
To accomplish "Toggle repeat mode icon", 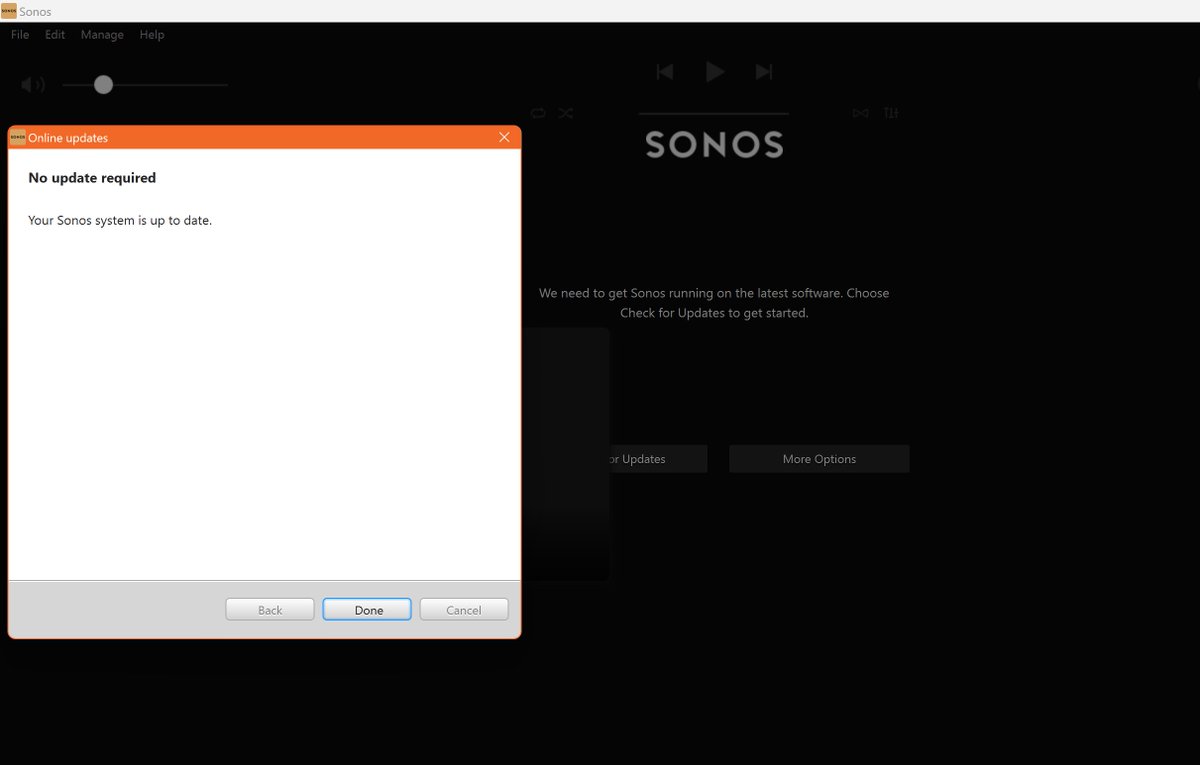I will pos(538,113).
